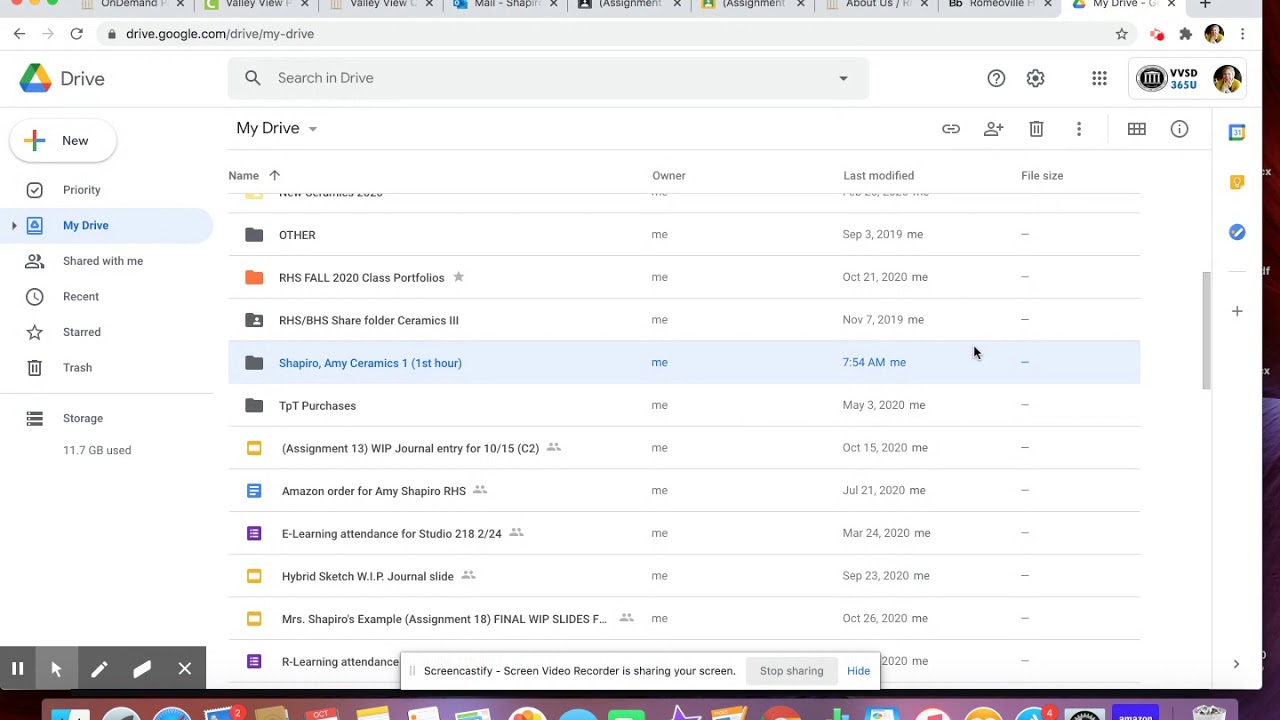The width and height of the screenshot is (1280, 720).
Task: Select Amazon order for Amy Shapiro RHS
Action: click(684, 491)
